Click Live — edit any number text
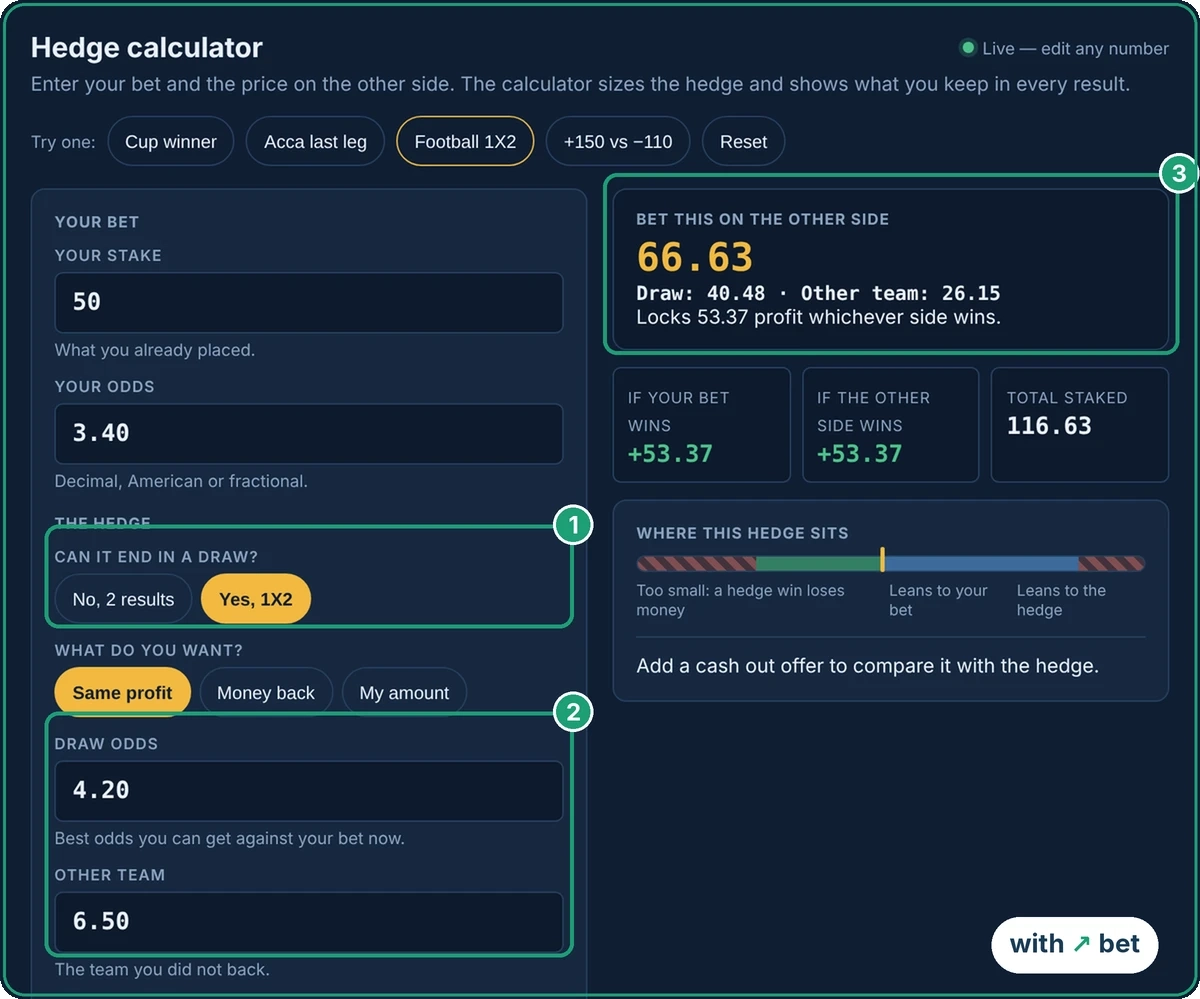Screen dimensions: 1200x999 [1075, 48]
